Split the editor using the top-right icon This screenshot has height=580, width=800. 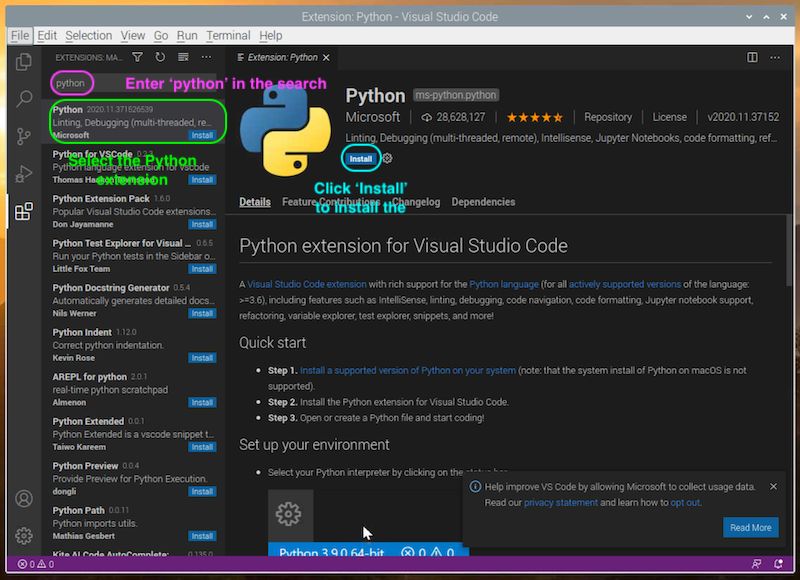point(751,58)
